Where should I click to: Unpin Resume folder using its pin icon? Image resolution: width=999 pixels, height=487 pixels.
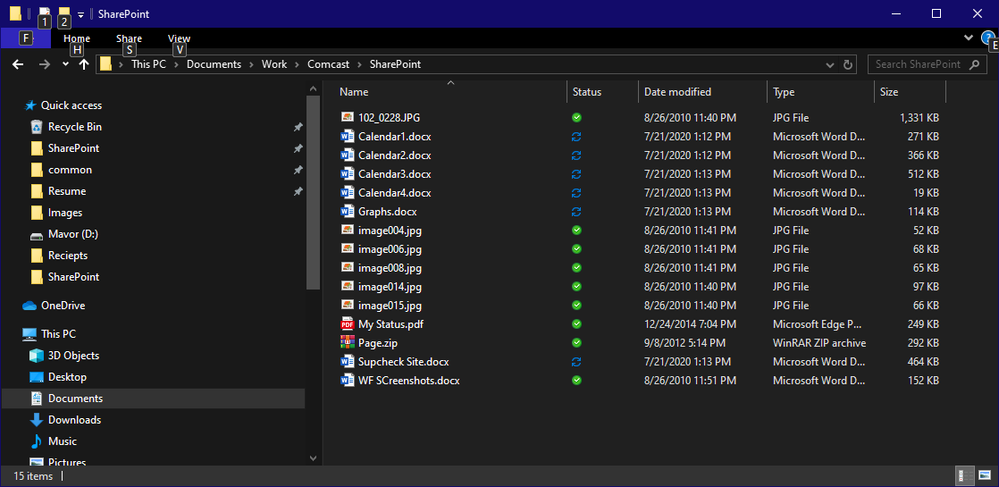point(298,192)
